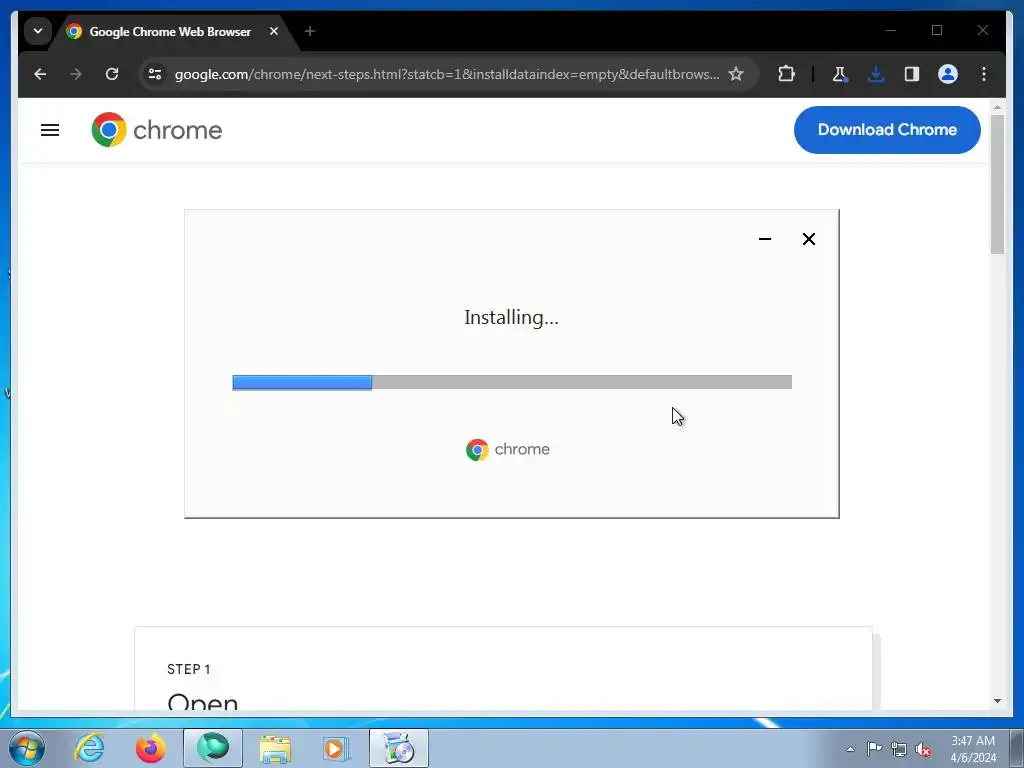Open Windows Media Player on taskbar
The image size is (1024, 768).
[336, 748]
